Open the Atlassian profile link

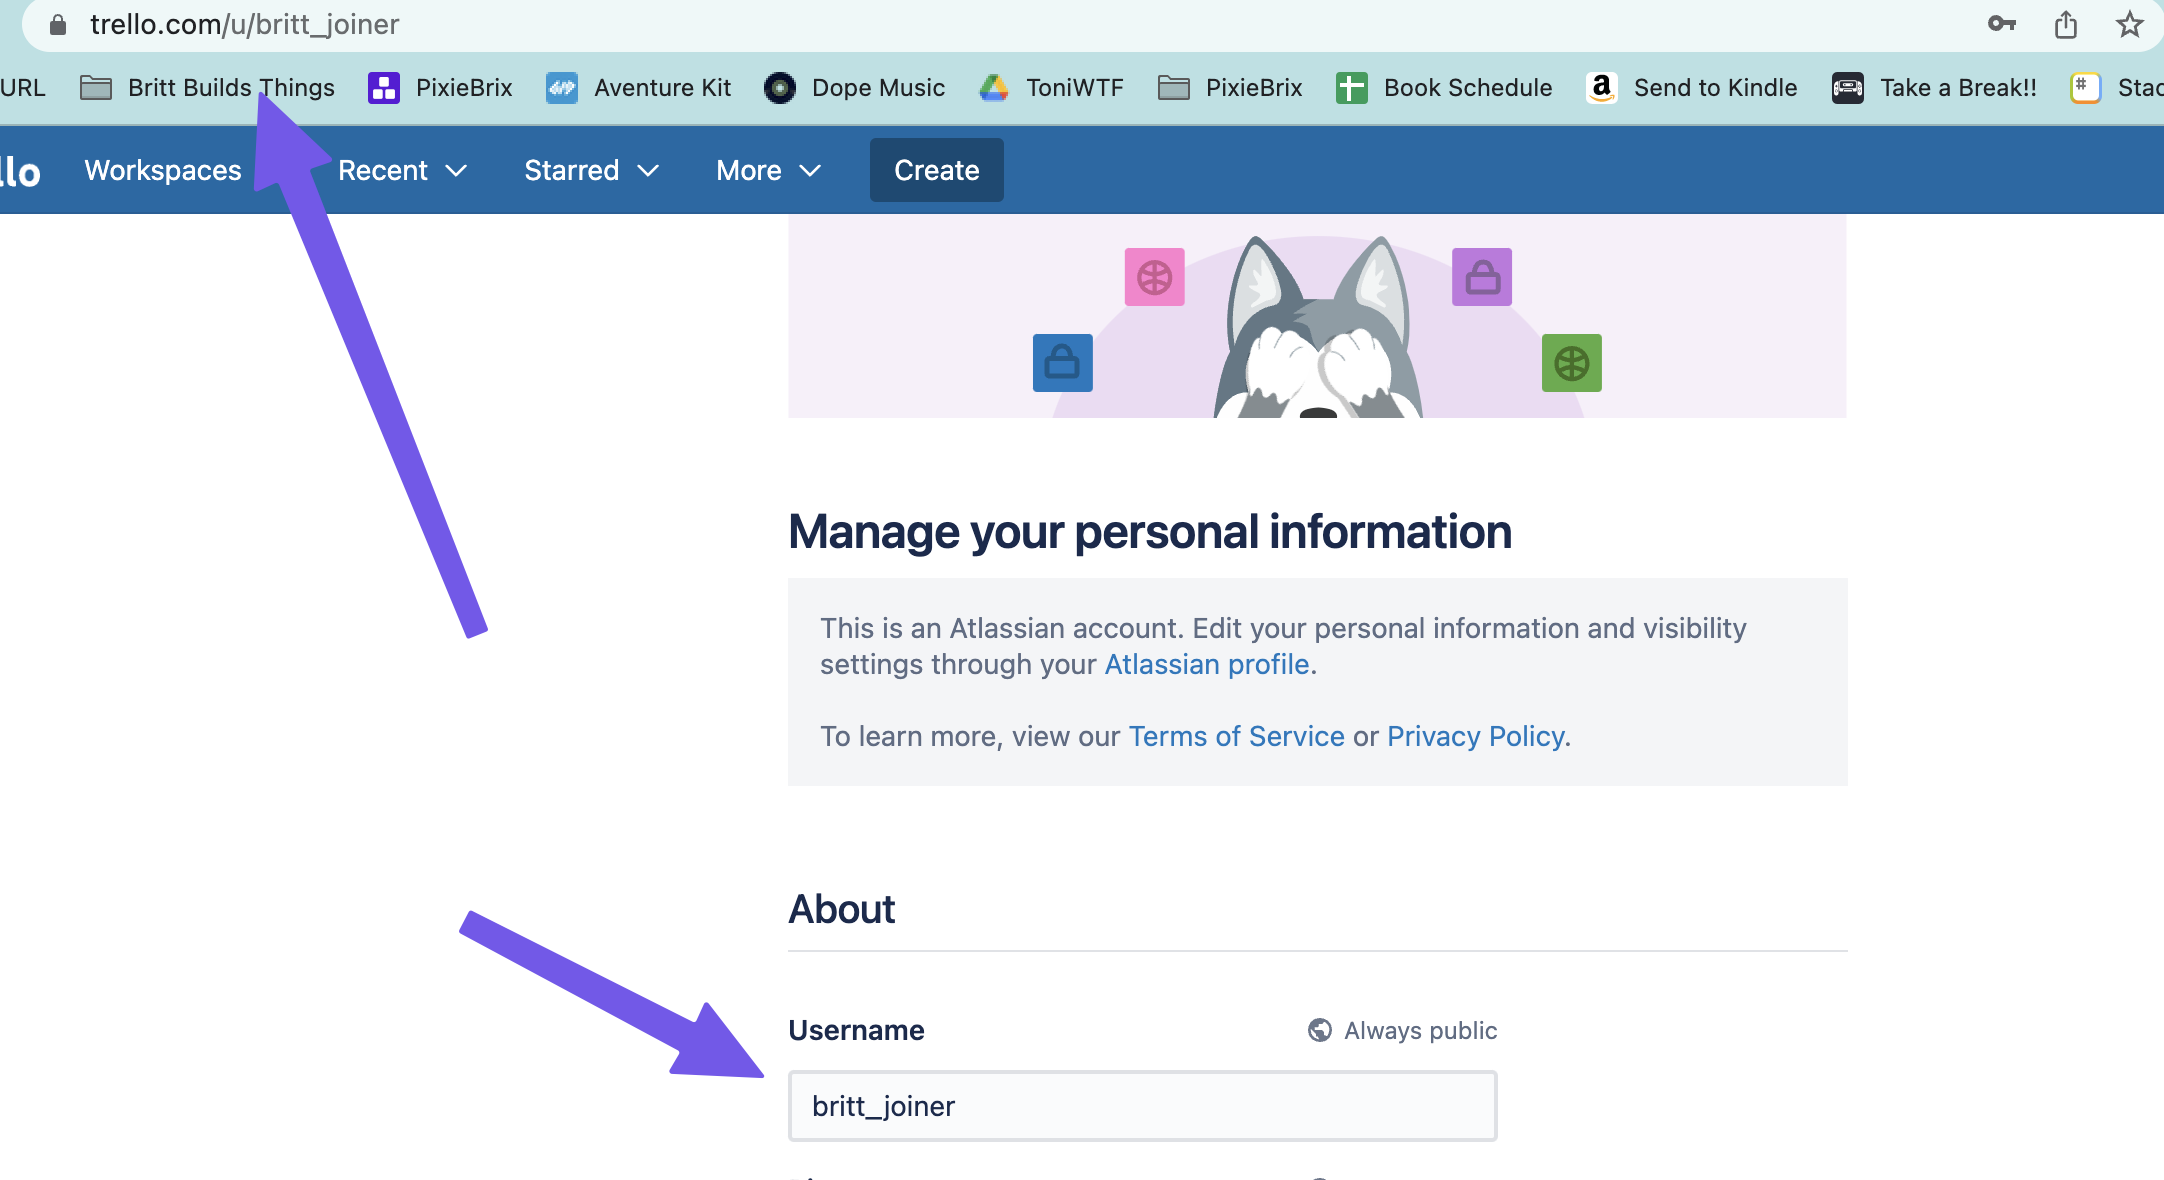[x=1206, y=663]
